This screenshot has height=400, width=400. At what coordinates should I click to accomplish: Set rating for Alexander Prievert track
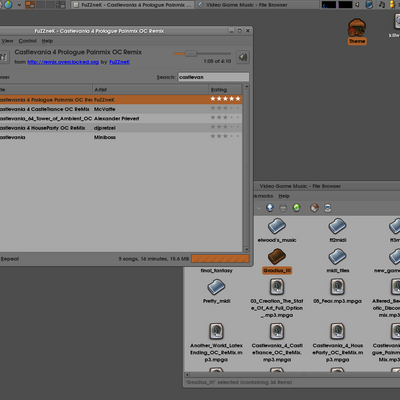click(225, 117)
